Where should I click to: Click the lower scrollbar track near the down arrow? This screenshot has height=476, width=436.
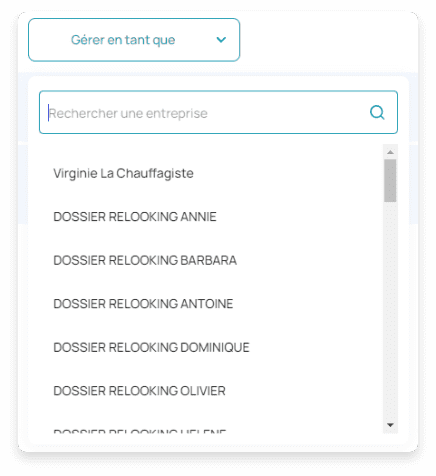point(390,408)
